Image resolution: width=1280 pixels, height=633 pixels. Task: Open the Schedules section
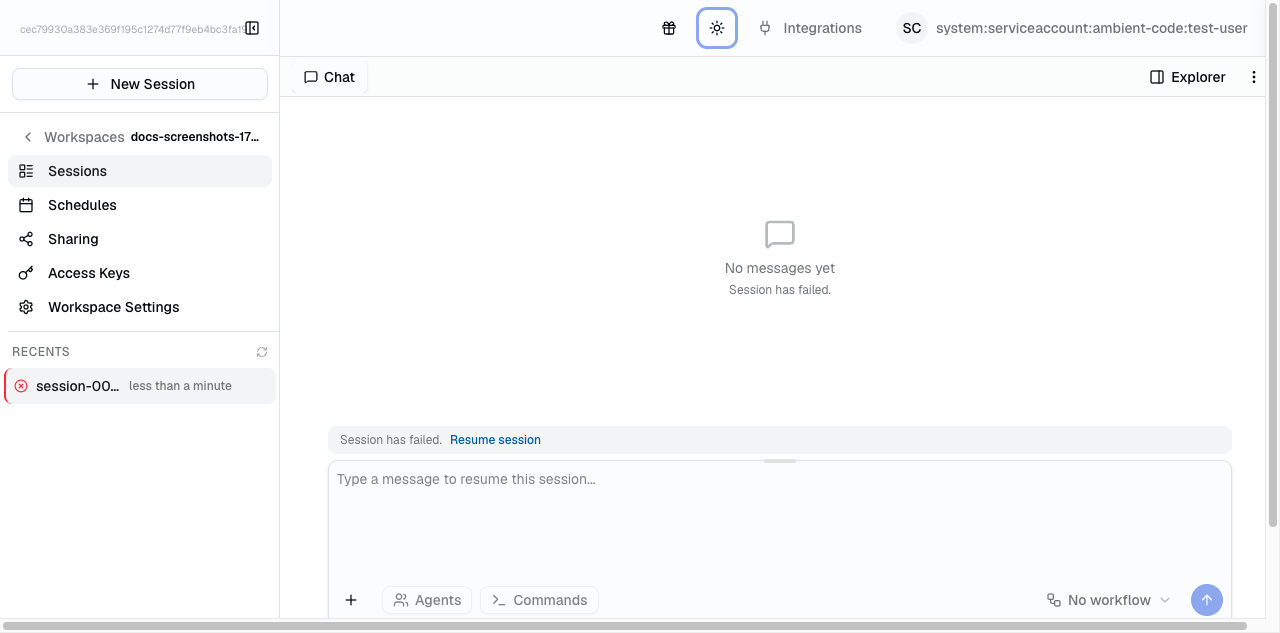(82, 204)
